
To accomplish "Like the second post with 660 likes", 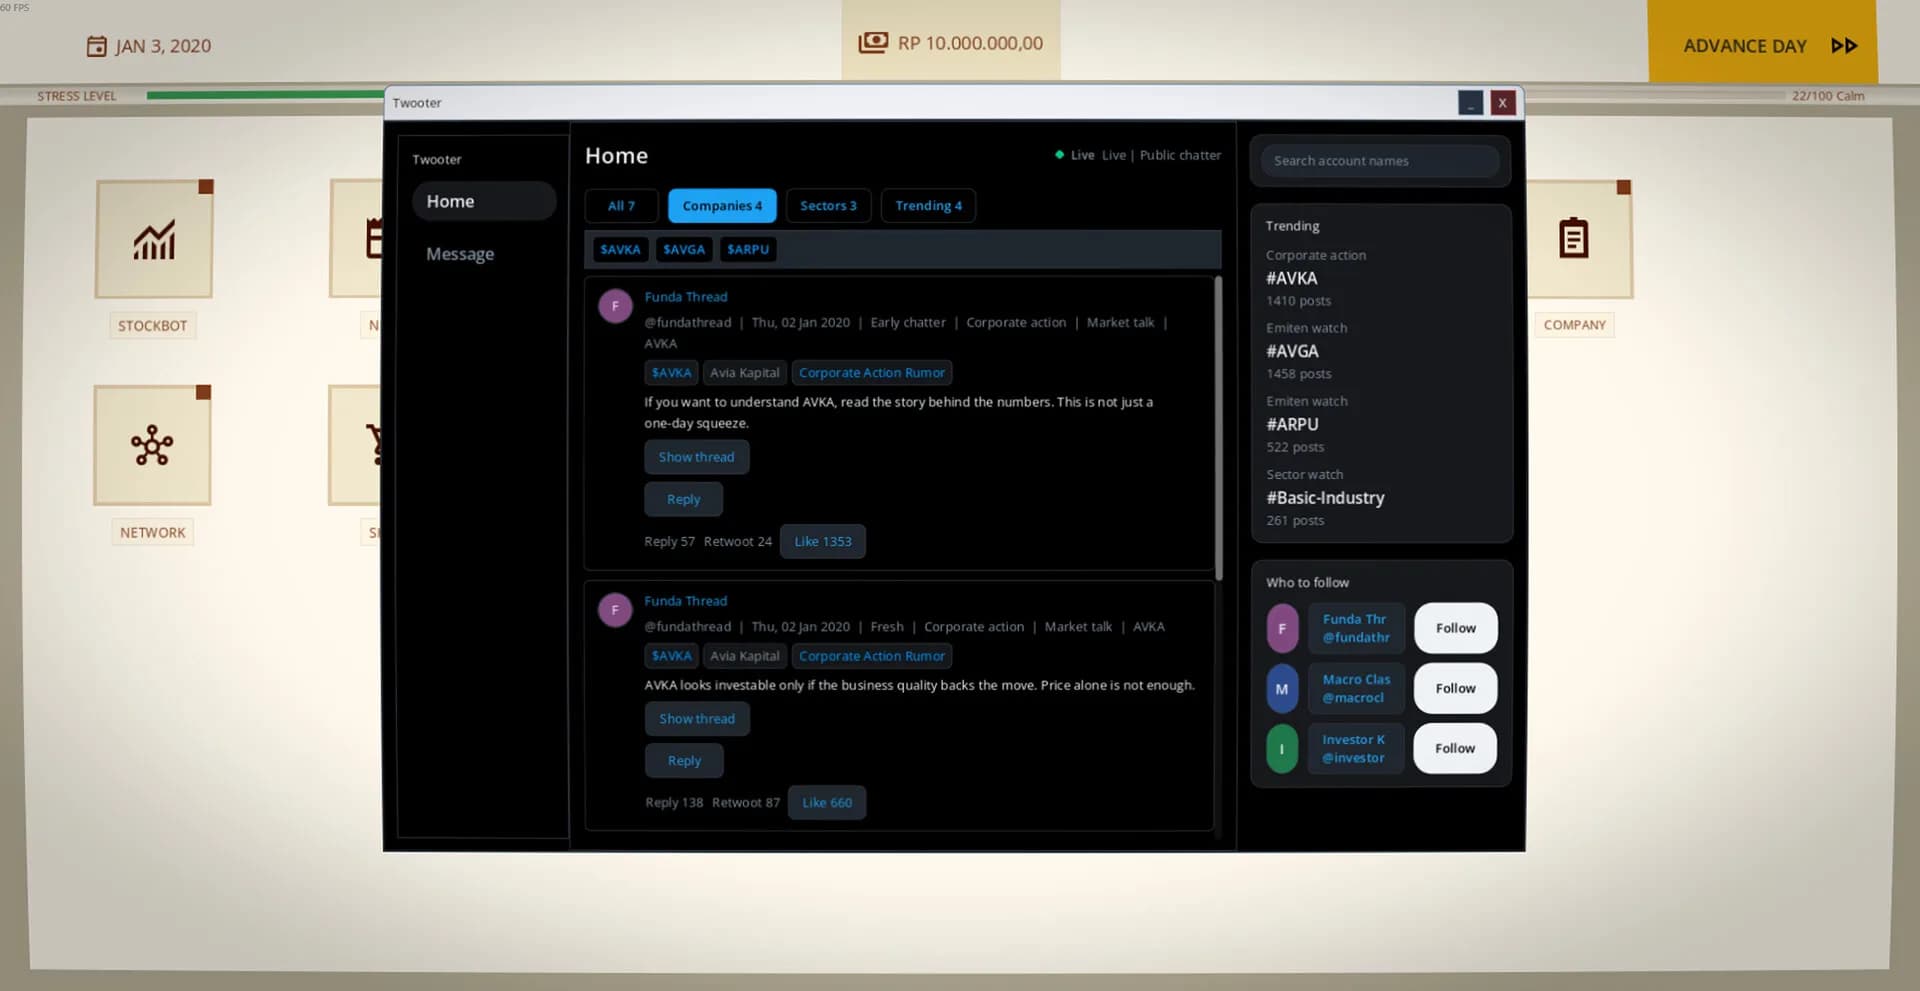I will [827, 803].
